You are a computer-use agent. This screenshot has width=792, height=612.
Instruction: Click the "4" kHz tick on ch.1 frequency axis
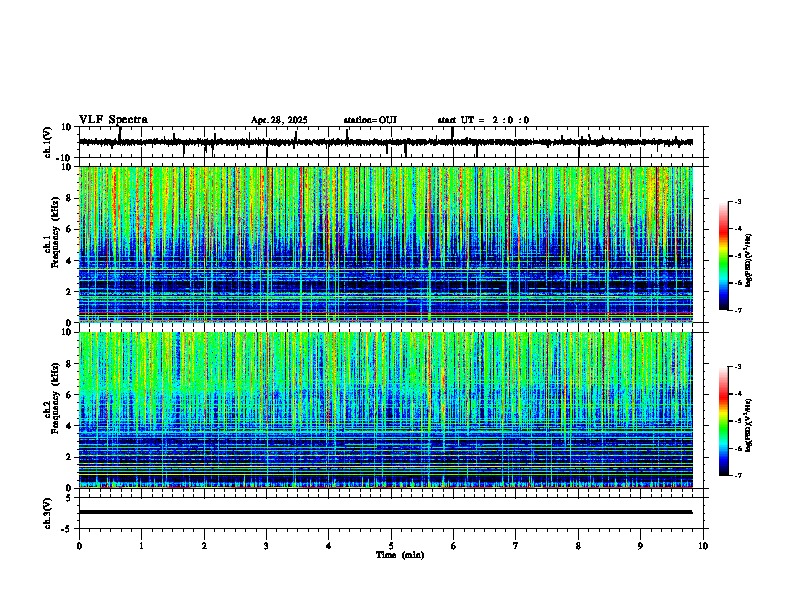pos(69,261)
